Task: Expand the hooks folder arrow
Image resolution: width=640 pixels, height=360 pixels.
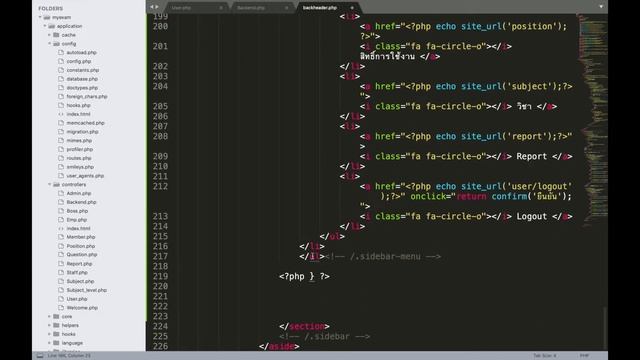Action: (x=49, y=334)
